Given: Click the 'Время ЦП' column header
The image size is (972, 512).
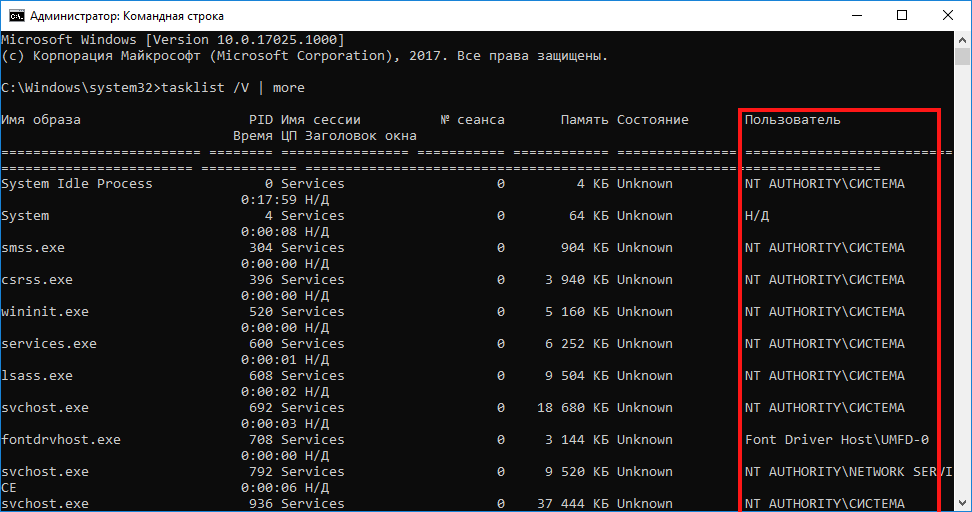Looking at the screenshot, I should coord(265,136).
